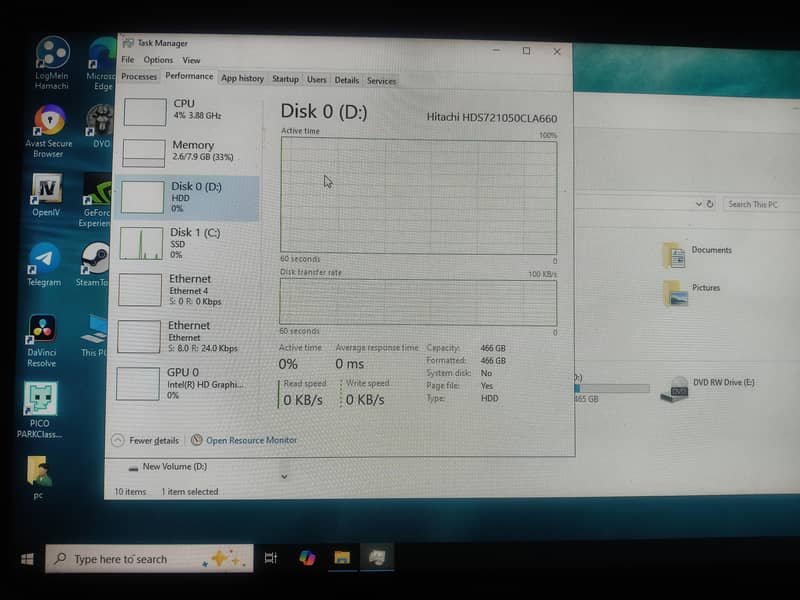Select CPU in the performance sidebar
This screenshot has height=600, width=800.
click(190, 111)
